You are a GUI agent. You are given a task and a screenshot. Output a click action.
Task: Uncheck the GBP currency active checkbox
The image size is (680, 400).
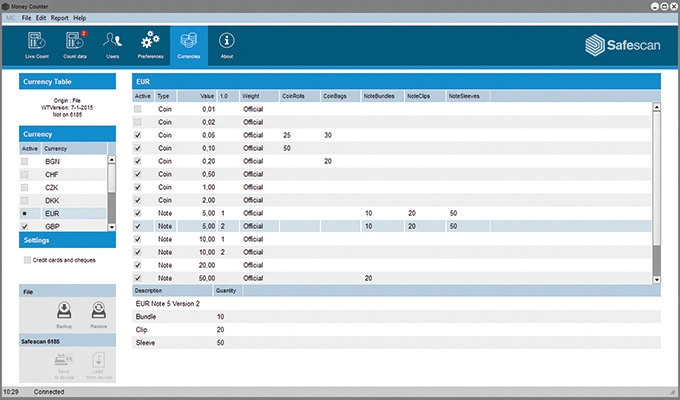coord(26,227)
